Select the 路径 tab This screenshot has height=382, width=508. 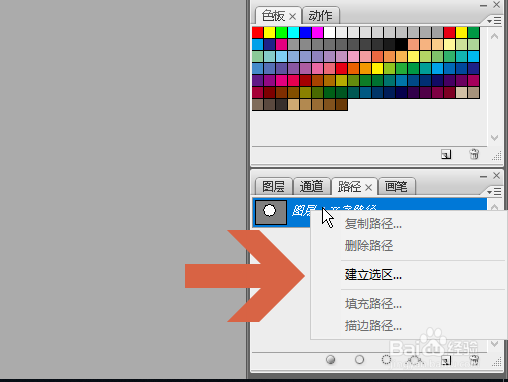coord(349,187)
